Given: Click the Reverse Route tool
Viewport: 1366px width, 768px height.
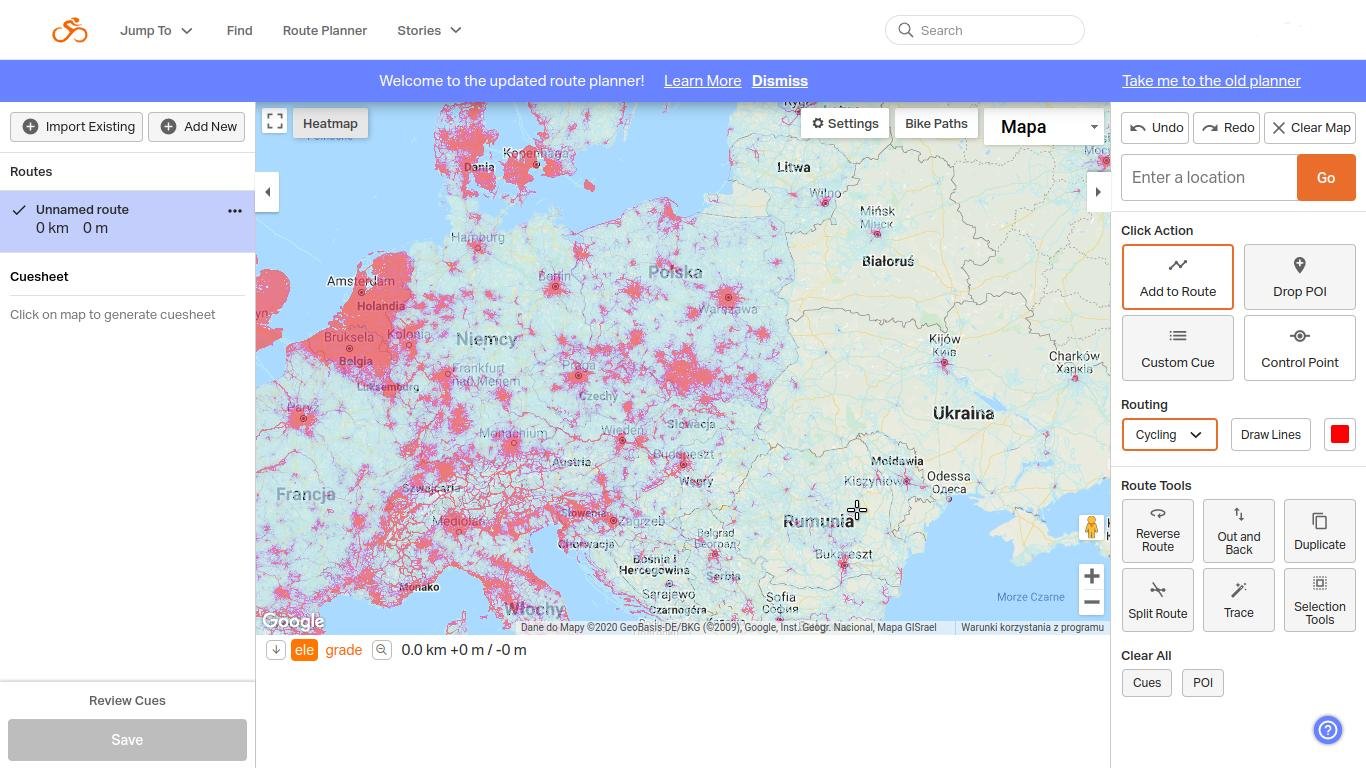Looking at the screenshot, I should click(1157, 530).
